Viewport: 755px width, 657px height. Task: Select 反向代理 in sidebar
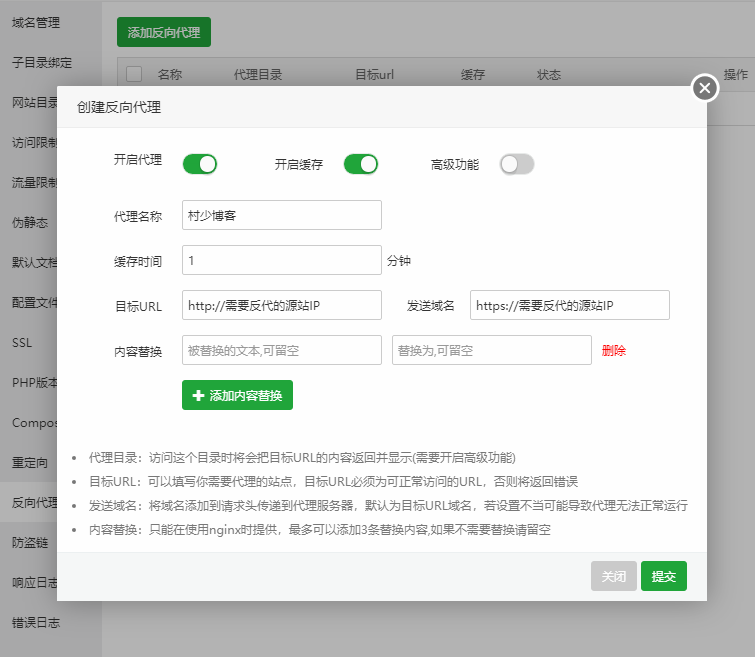[35, 502]
